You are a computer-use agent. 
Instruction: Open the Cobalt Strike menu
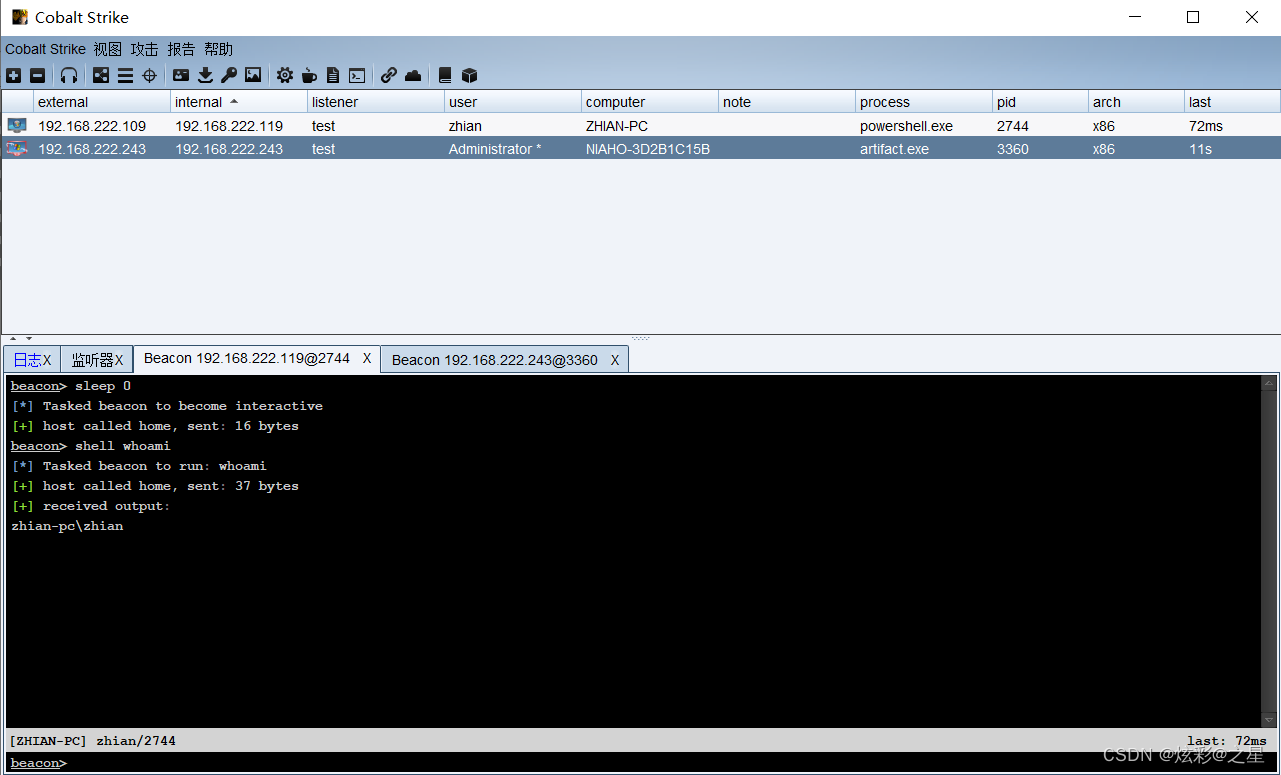coord(45,49)
